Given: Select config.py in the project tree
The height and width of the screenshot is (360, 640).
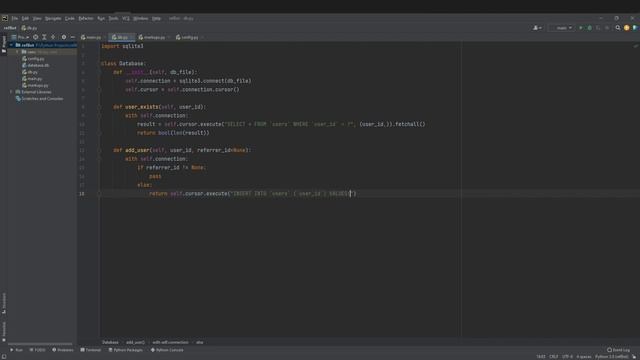Looking at the screenshot, I should pos(33,59).
